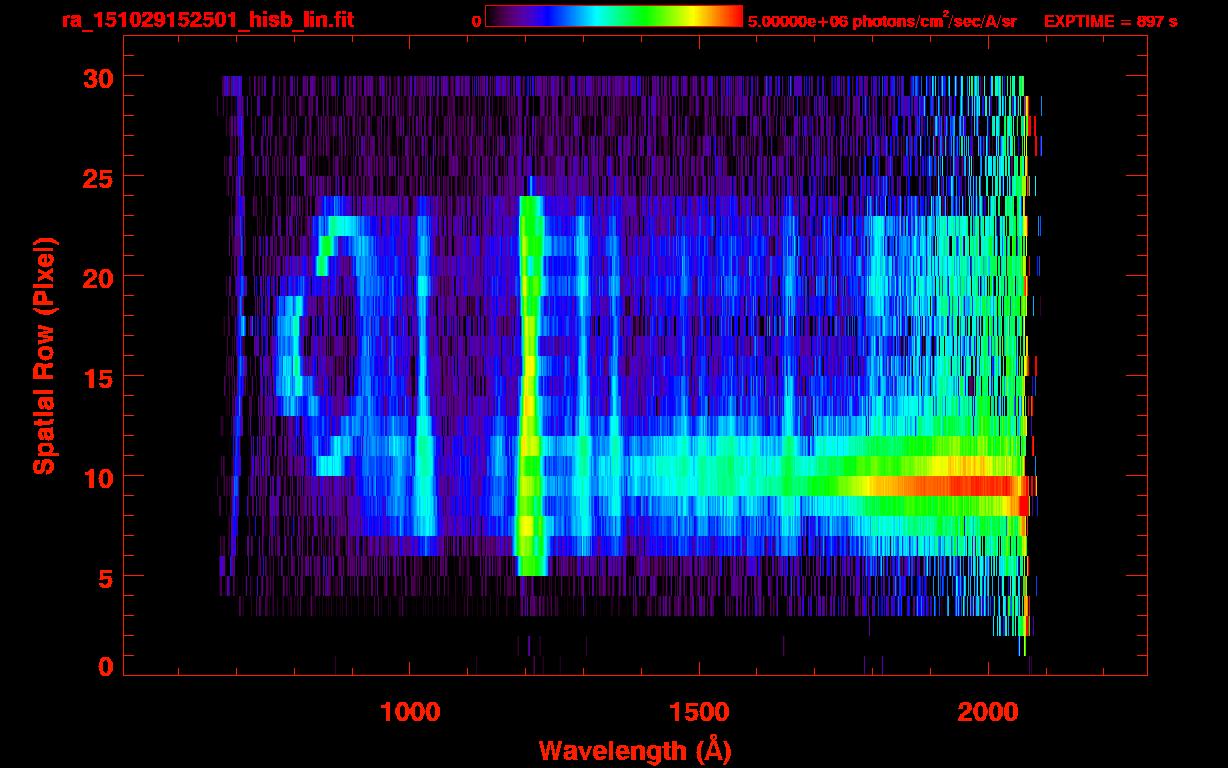
Task: Click the x-axis tick label 2000
Action: coord(988,712)
